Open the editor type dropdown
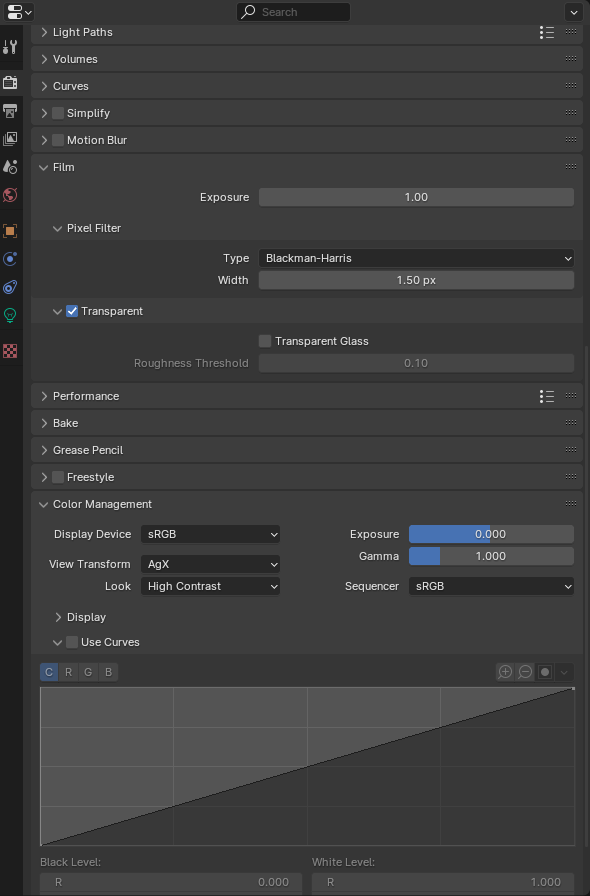The height and width of the screenshot is (896, 590). tap(19, 12)
